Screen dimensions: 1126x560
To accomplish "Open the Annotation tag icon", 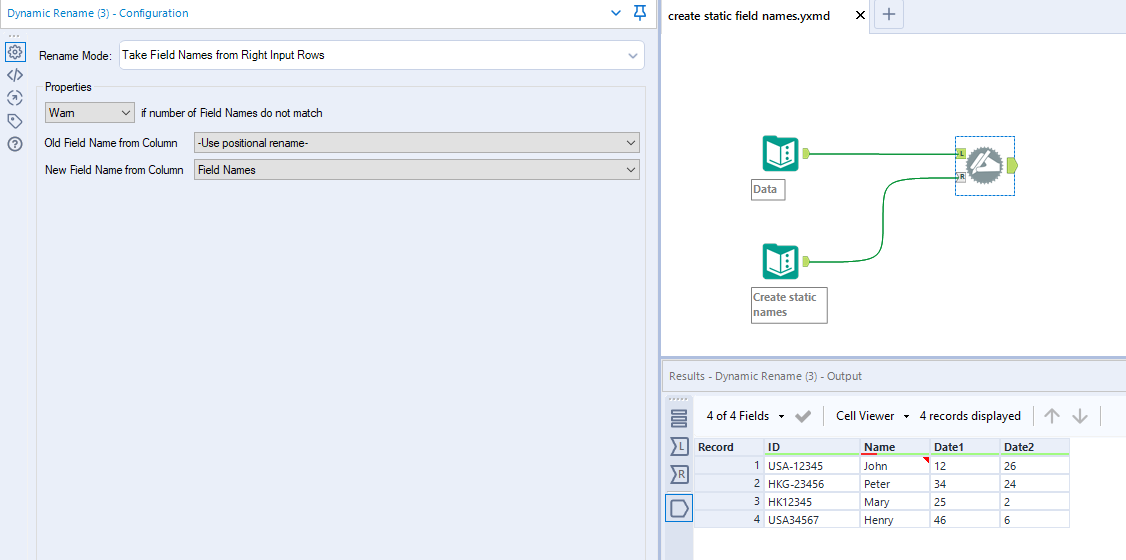I will pos(15,121).
